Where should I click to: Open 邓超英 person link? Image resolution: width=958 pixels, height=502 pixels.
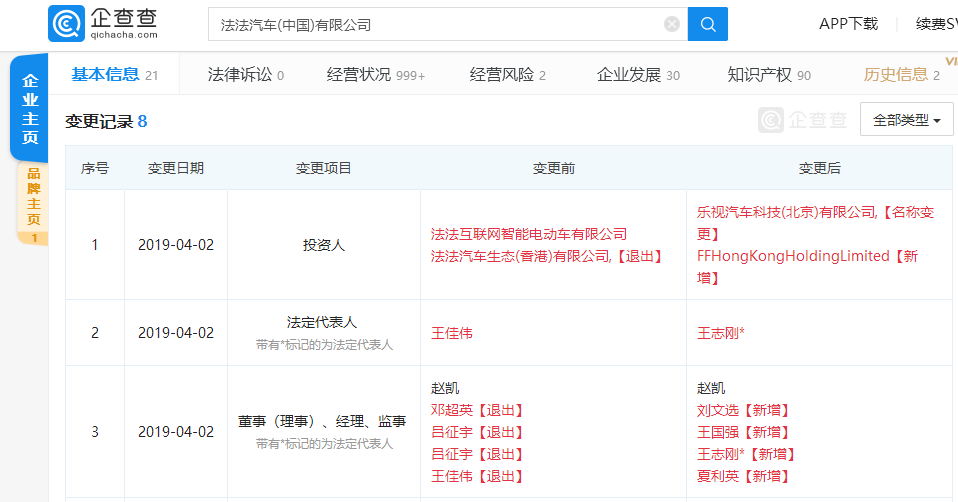(x=452, y=410)
